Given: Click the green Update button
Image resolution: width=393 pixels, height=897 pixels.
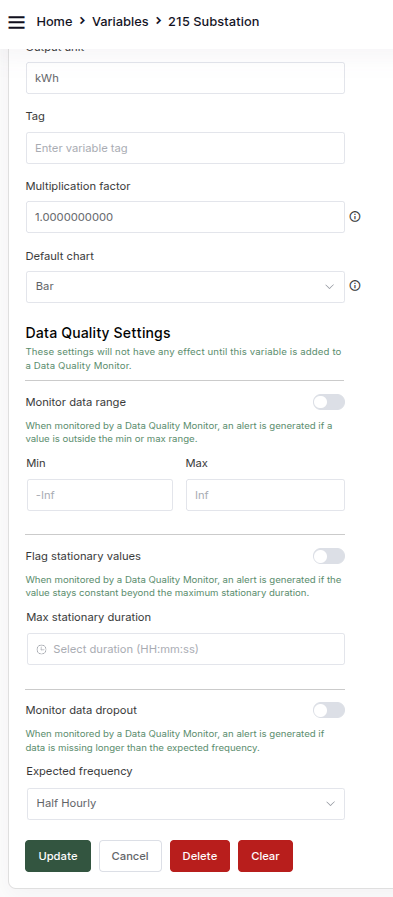Looking at the screenshot, I should 58,856.
